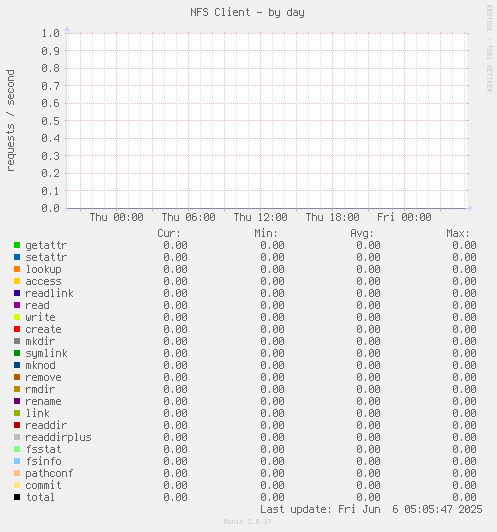Click the black total legend swatch

coord(17,497)
